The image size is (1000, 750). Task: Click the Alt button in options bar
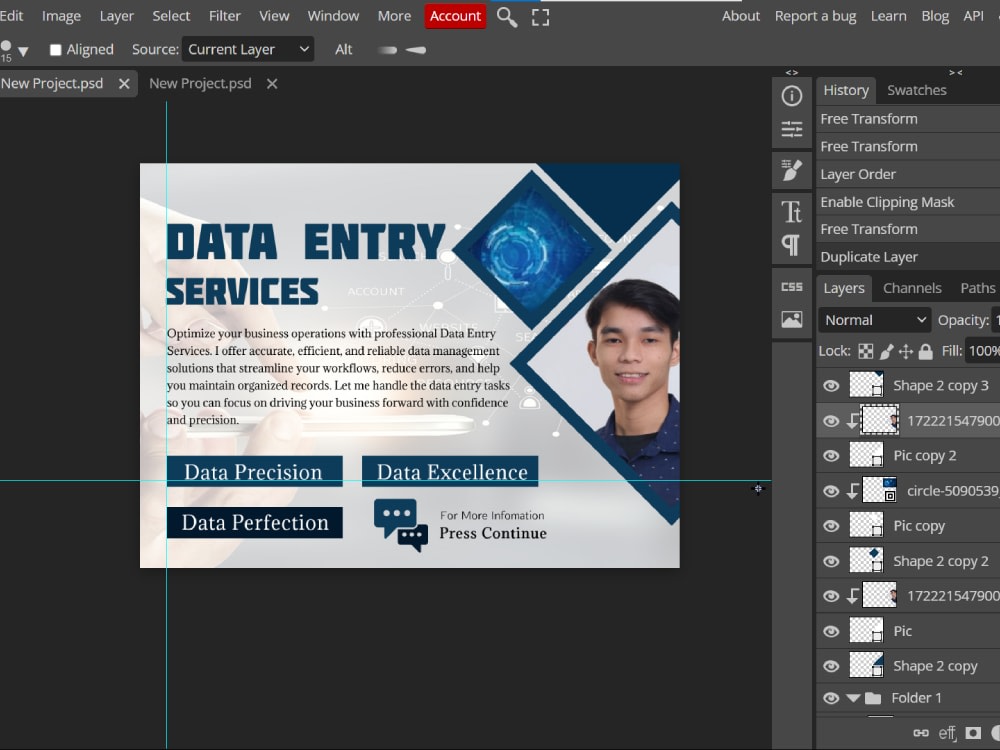pos(344,50)
